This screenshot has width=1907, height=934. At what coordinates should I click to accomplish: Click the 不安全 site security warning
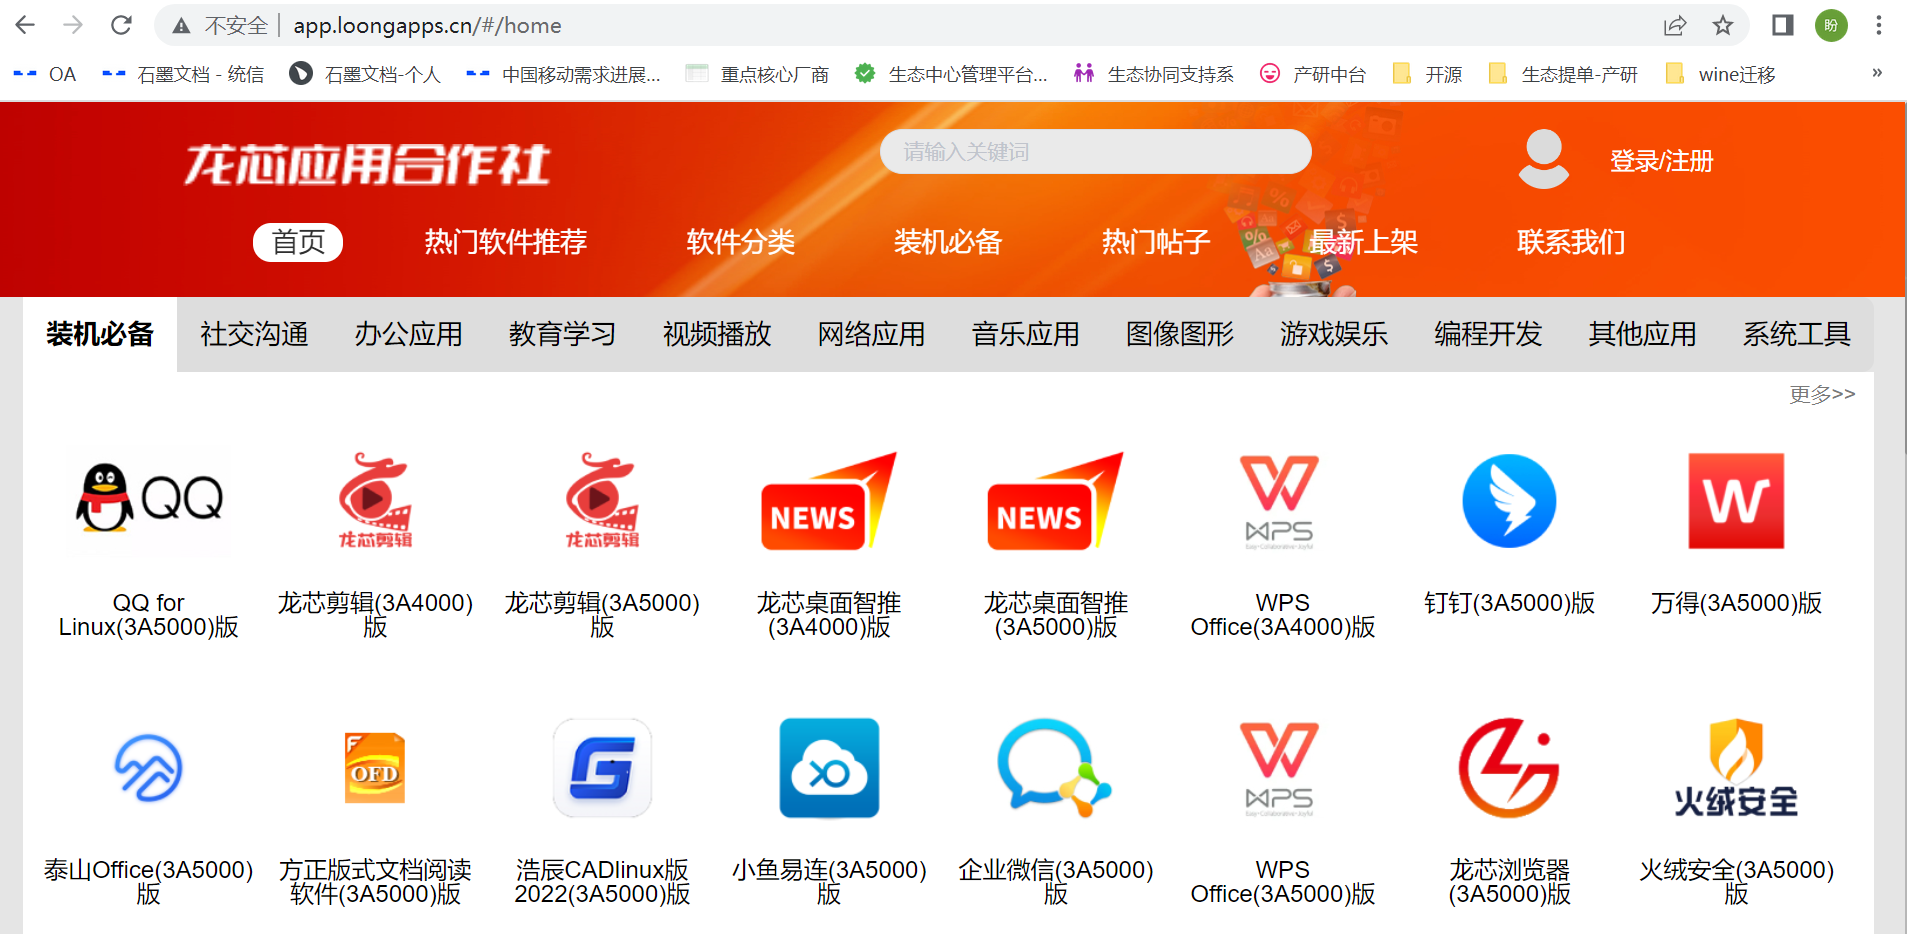(220, 25)
